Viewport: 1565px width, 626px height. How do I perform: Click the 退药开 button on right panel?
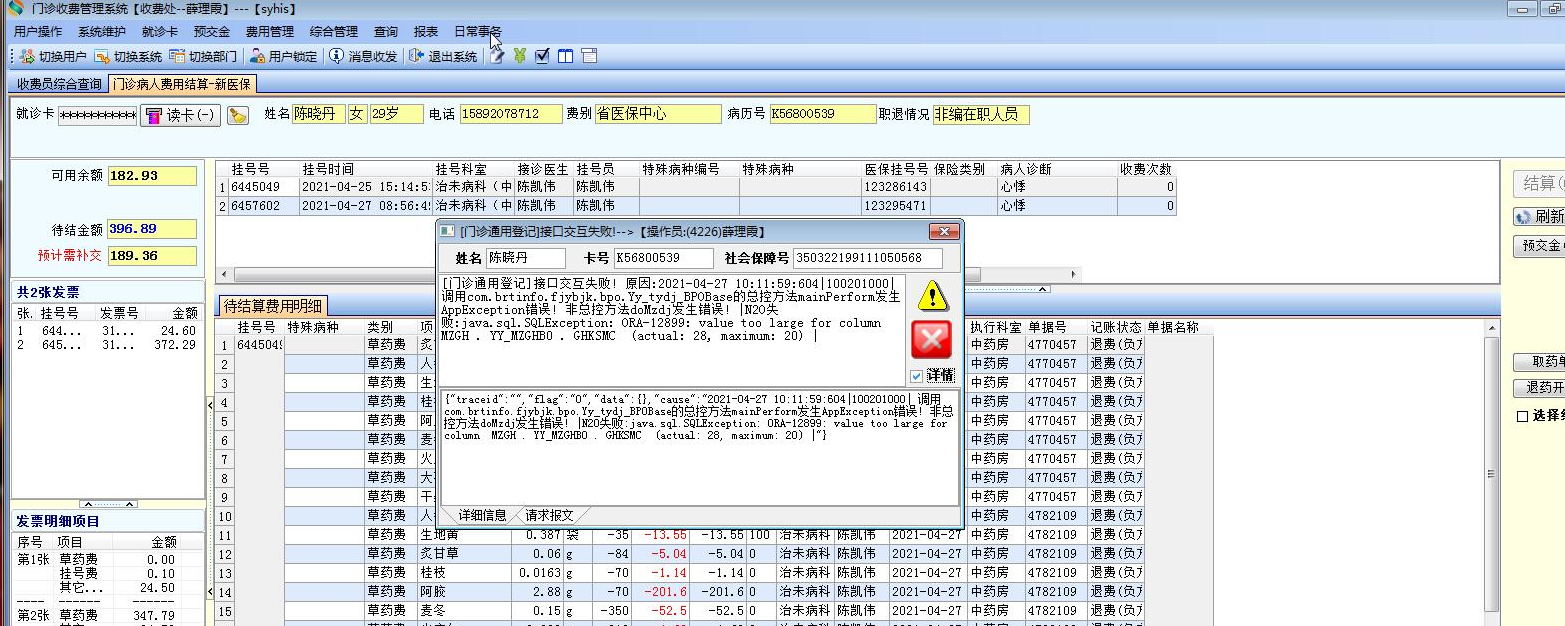point(1538,388)
